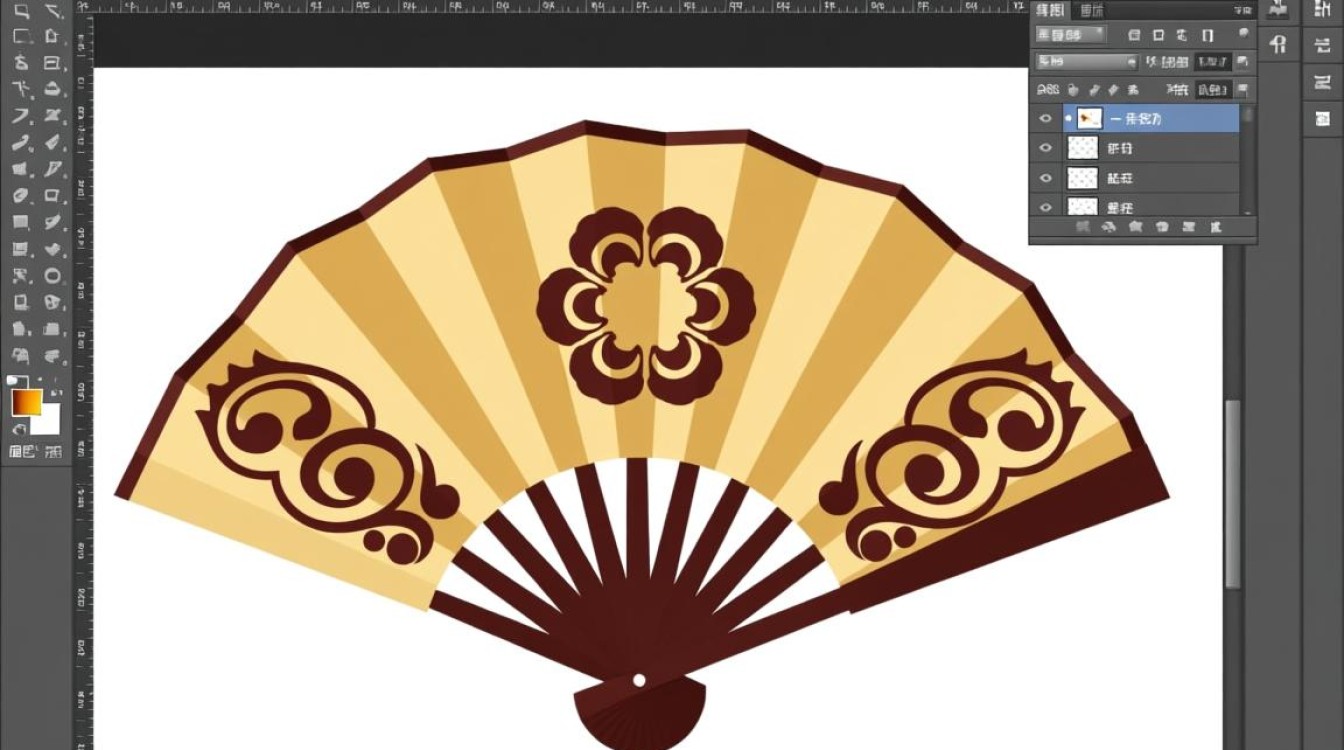Open the blend mode dropdown in layers panel
The height and width of the screenshot is (750, 1344).
1087,62
